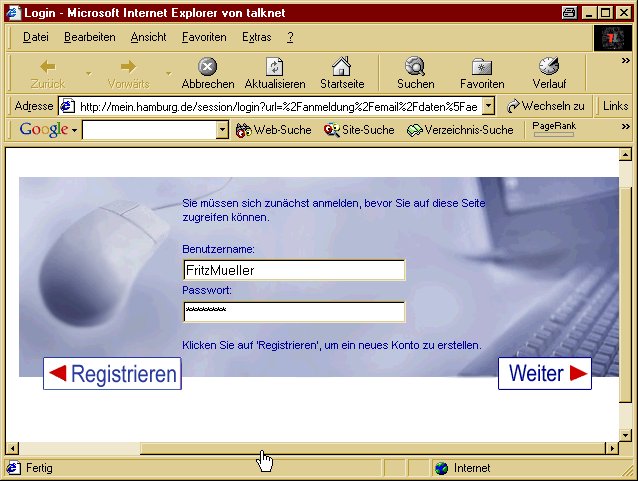The image size is (638, 481).
Task: Click the Registrieren button
Action: coord(113,374)
